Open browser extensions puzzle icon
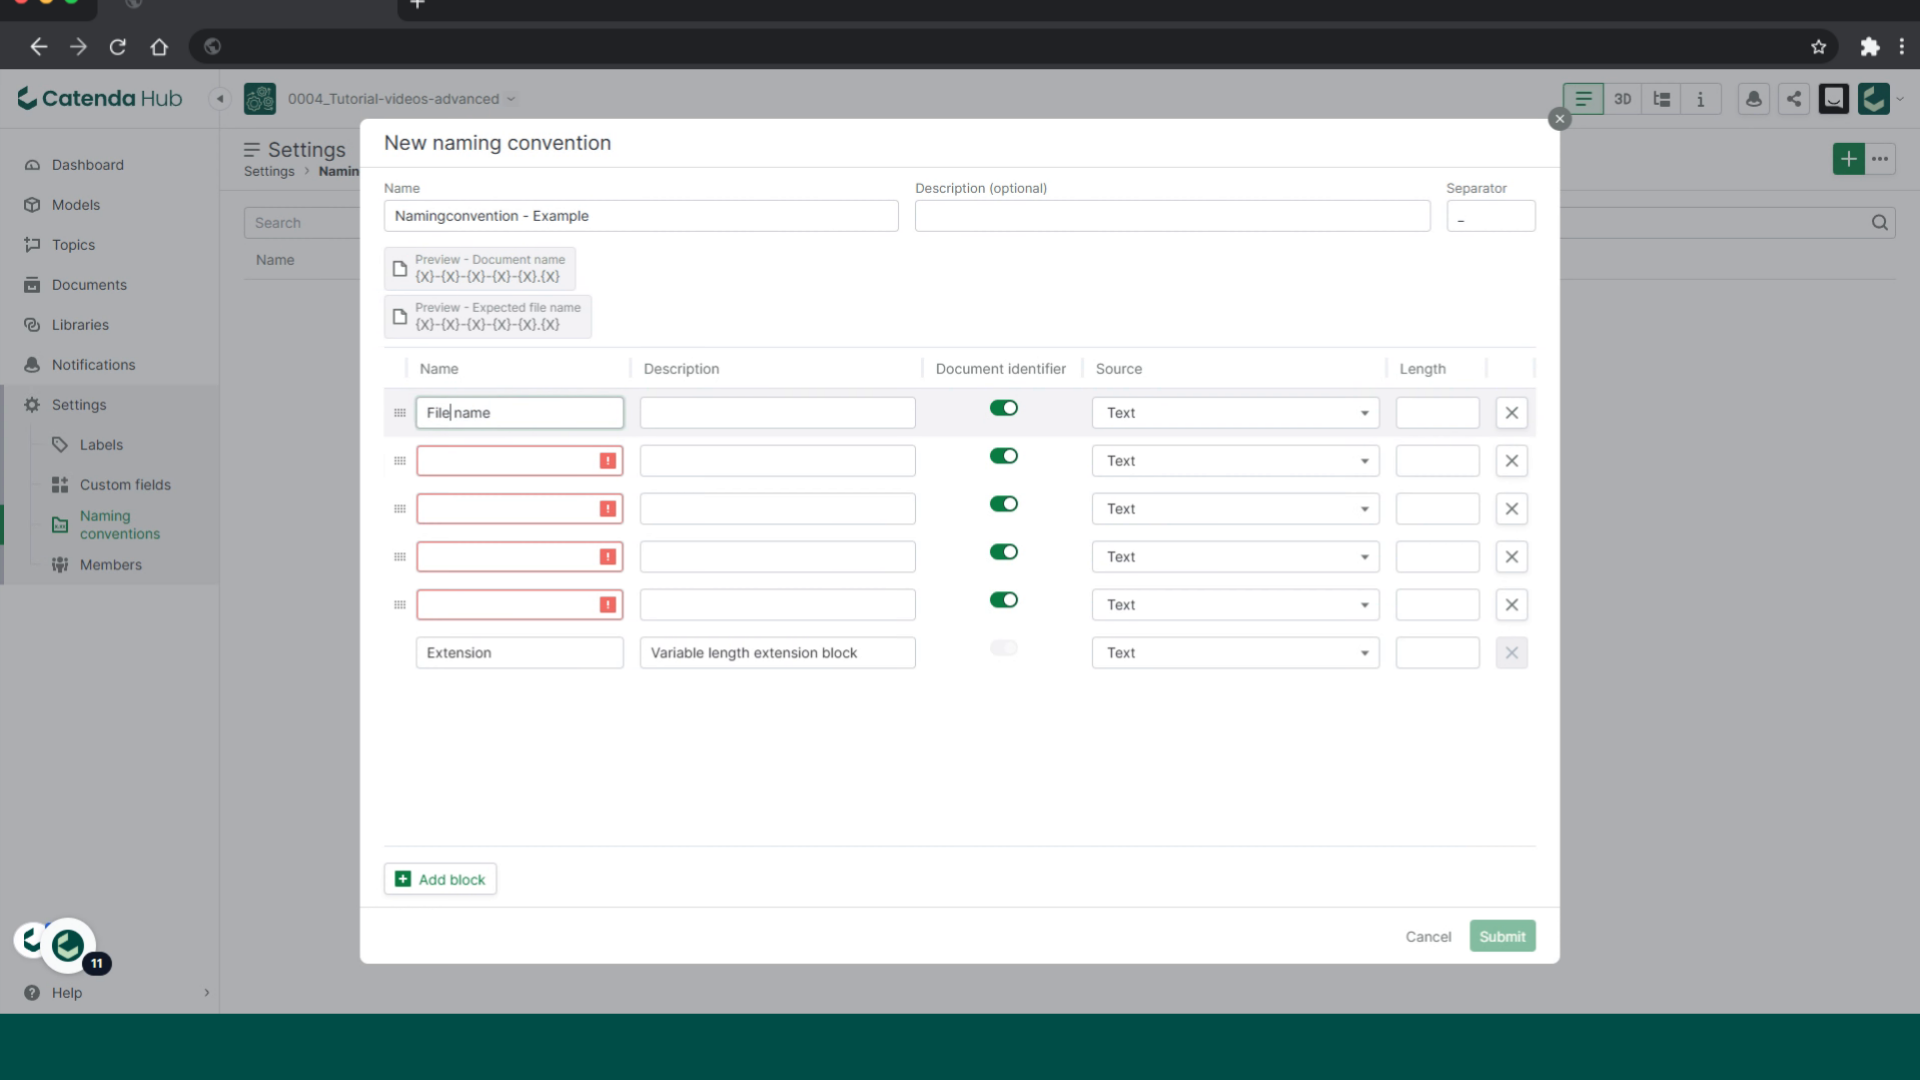1920x1080 pixels. click(x=1869, y=47)
